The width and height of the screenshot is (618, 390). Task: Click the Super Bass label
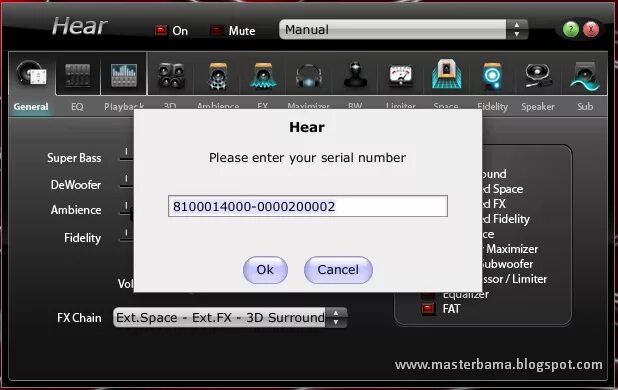tap(74, 158)
